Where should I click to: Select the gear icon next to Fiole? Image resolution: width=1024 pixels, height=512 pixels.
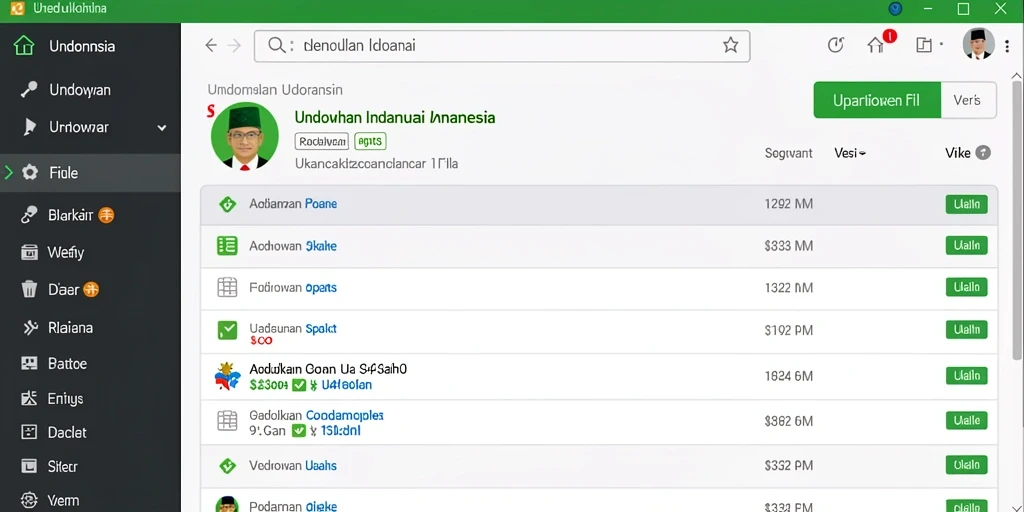point(30,173)
